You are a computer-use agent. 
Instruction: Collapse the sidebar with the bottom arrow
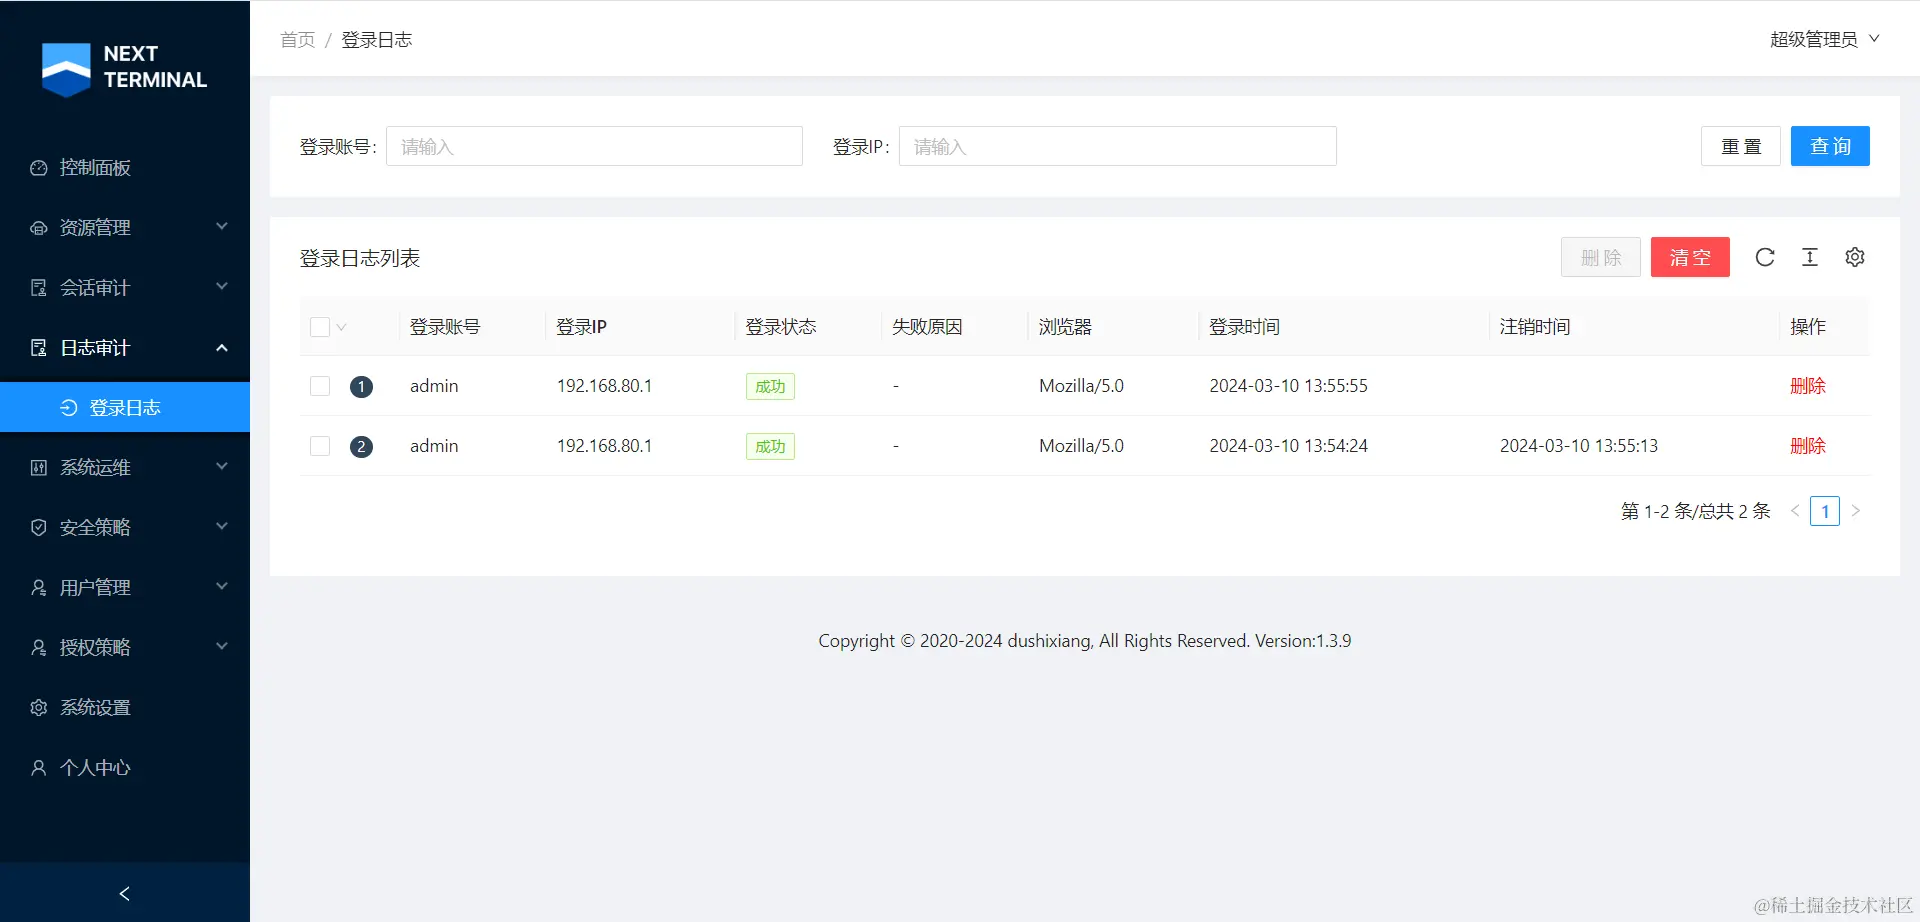tap(125, 893)
